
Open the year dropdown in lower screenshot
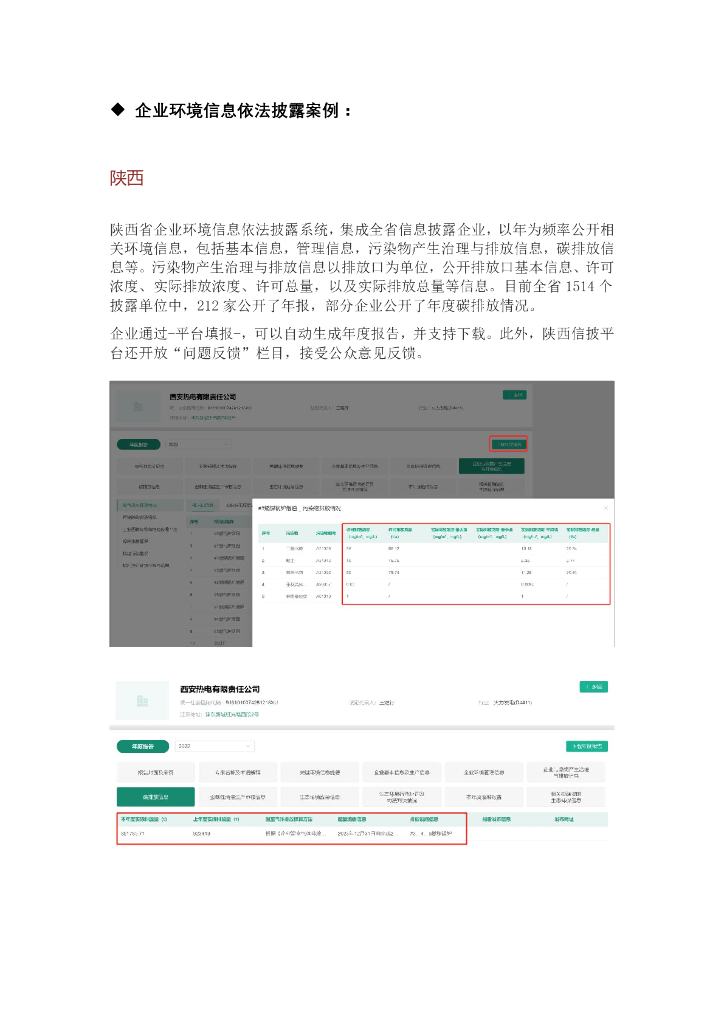(214, 746)
